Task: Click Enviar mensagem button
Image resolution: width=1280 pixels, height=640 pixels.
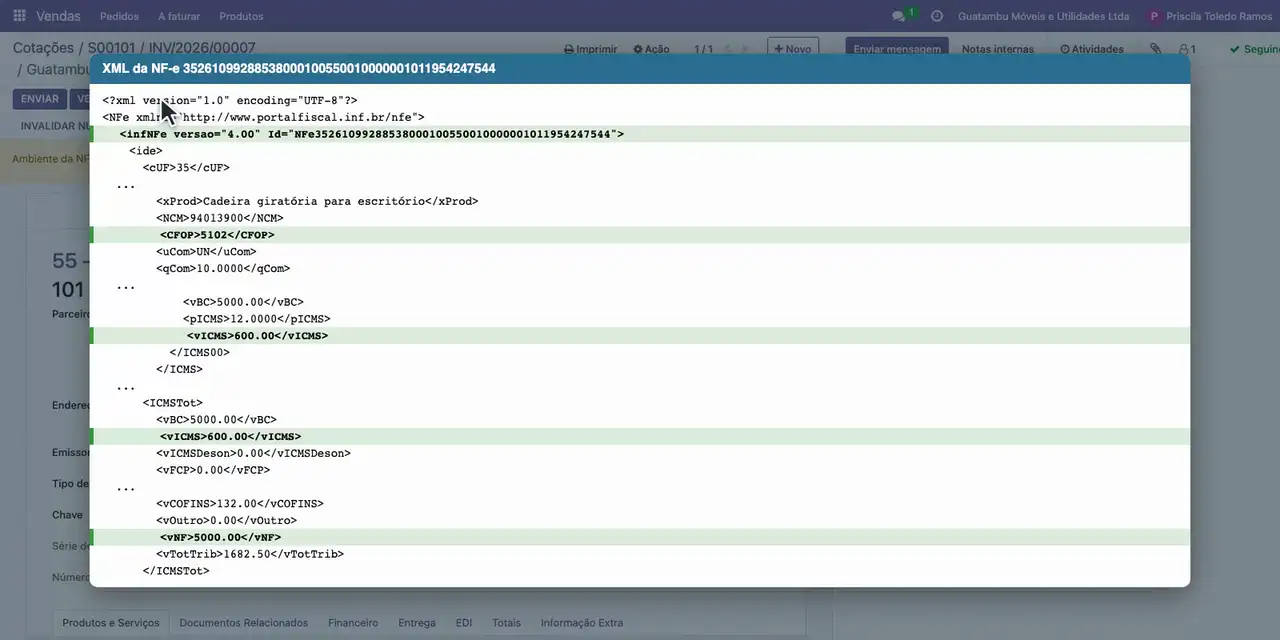Action: 897,49
